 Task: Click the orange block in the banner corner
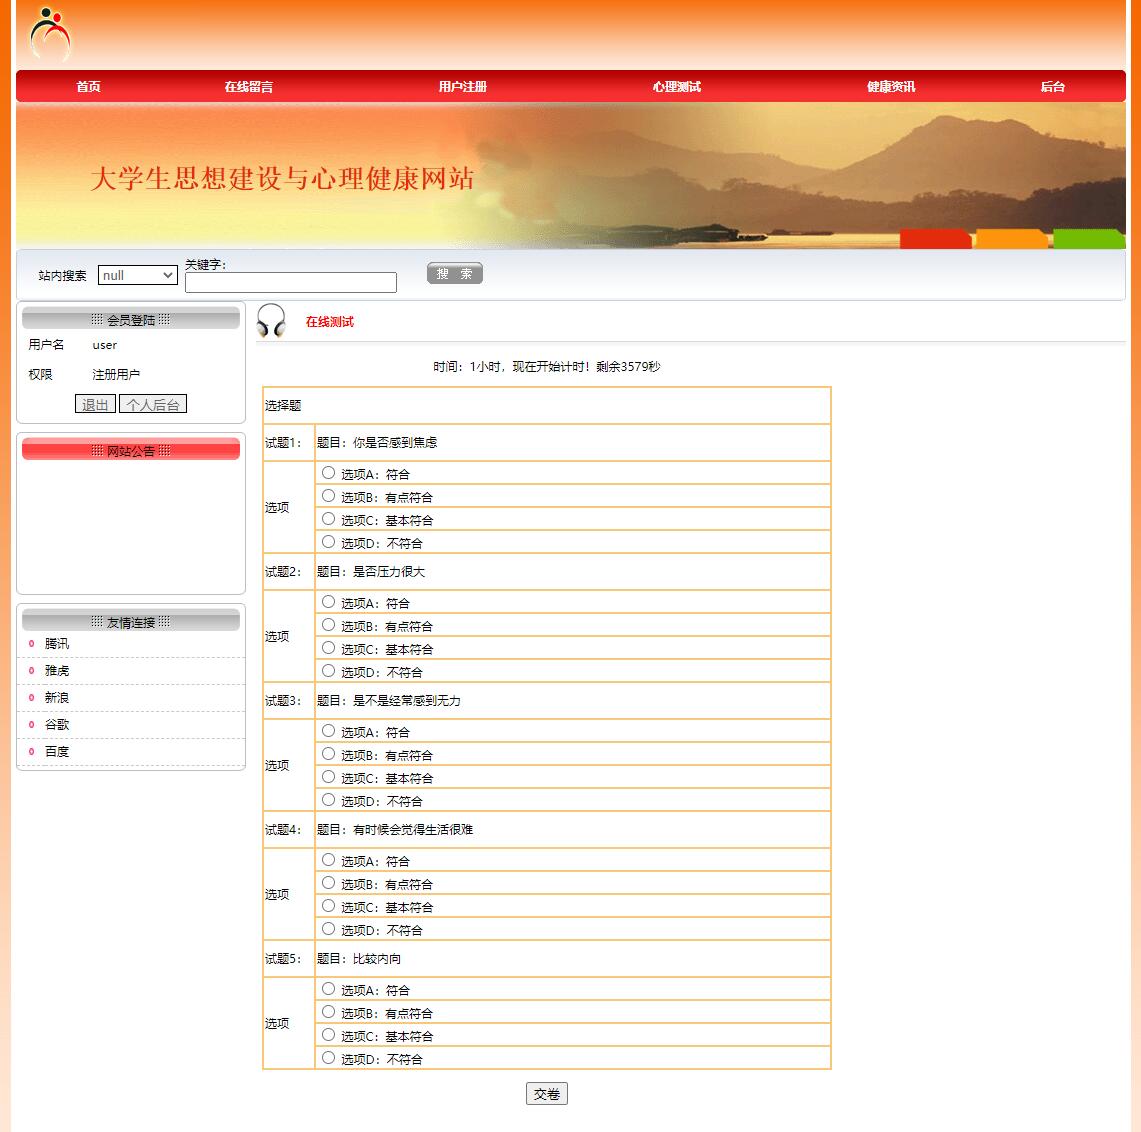click(x=1012, y=239)
